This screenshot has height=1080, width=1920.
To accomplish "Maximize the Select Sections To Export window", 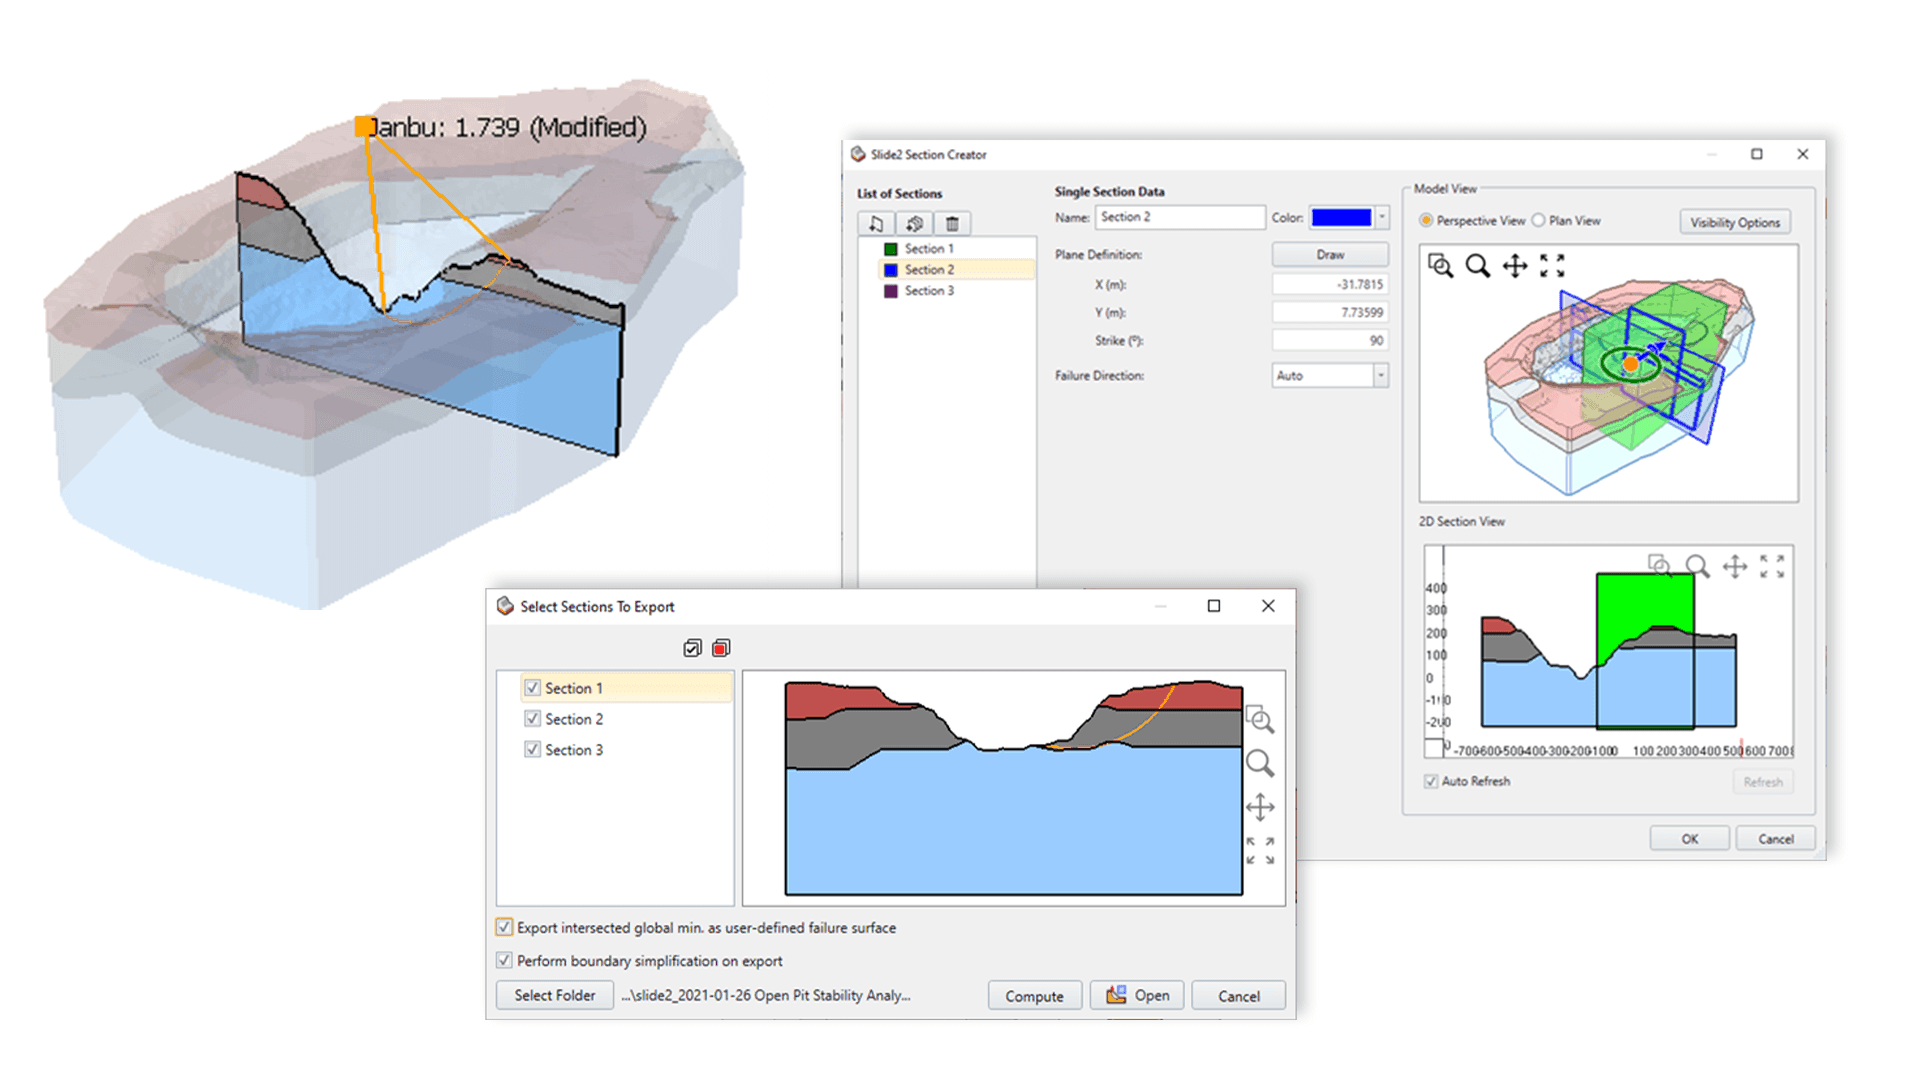I will click(1214, 607).
